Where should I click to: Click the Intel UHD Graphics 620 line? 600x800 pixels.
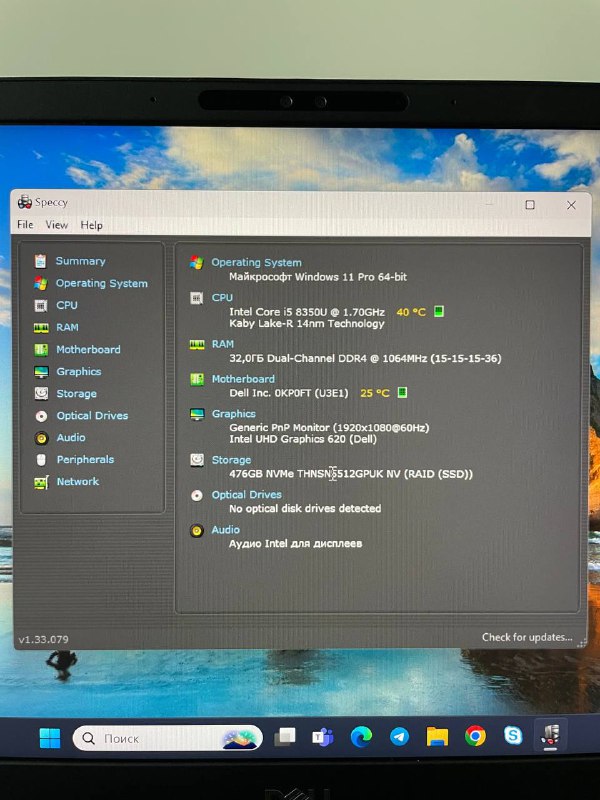coord(303,439)
